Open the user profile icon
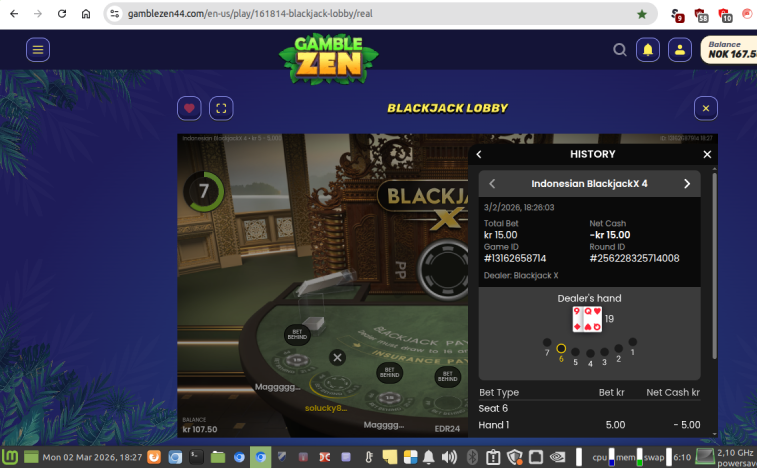The height and width of the screenshot is (469, 757). click(679, 49)
